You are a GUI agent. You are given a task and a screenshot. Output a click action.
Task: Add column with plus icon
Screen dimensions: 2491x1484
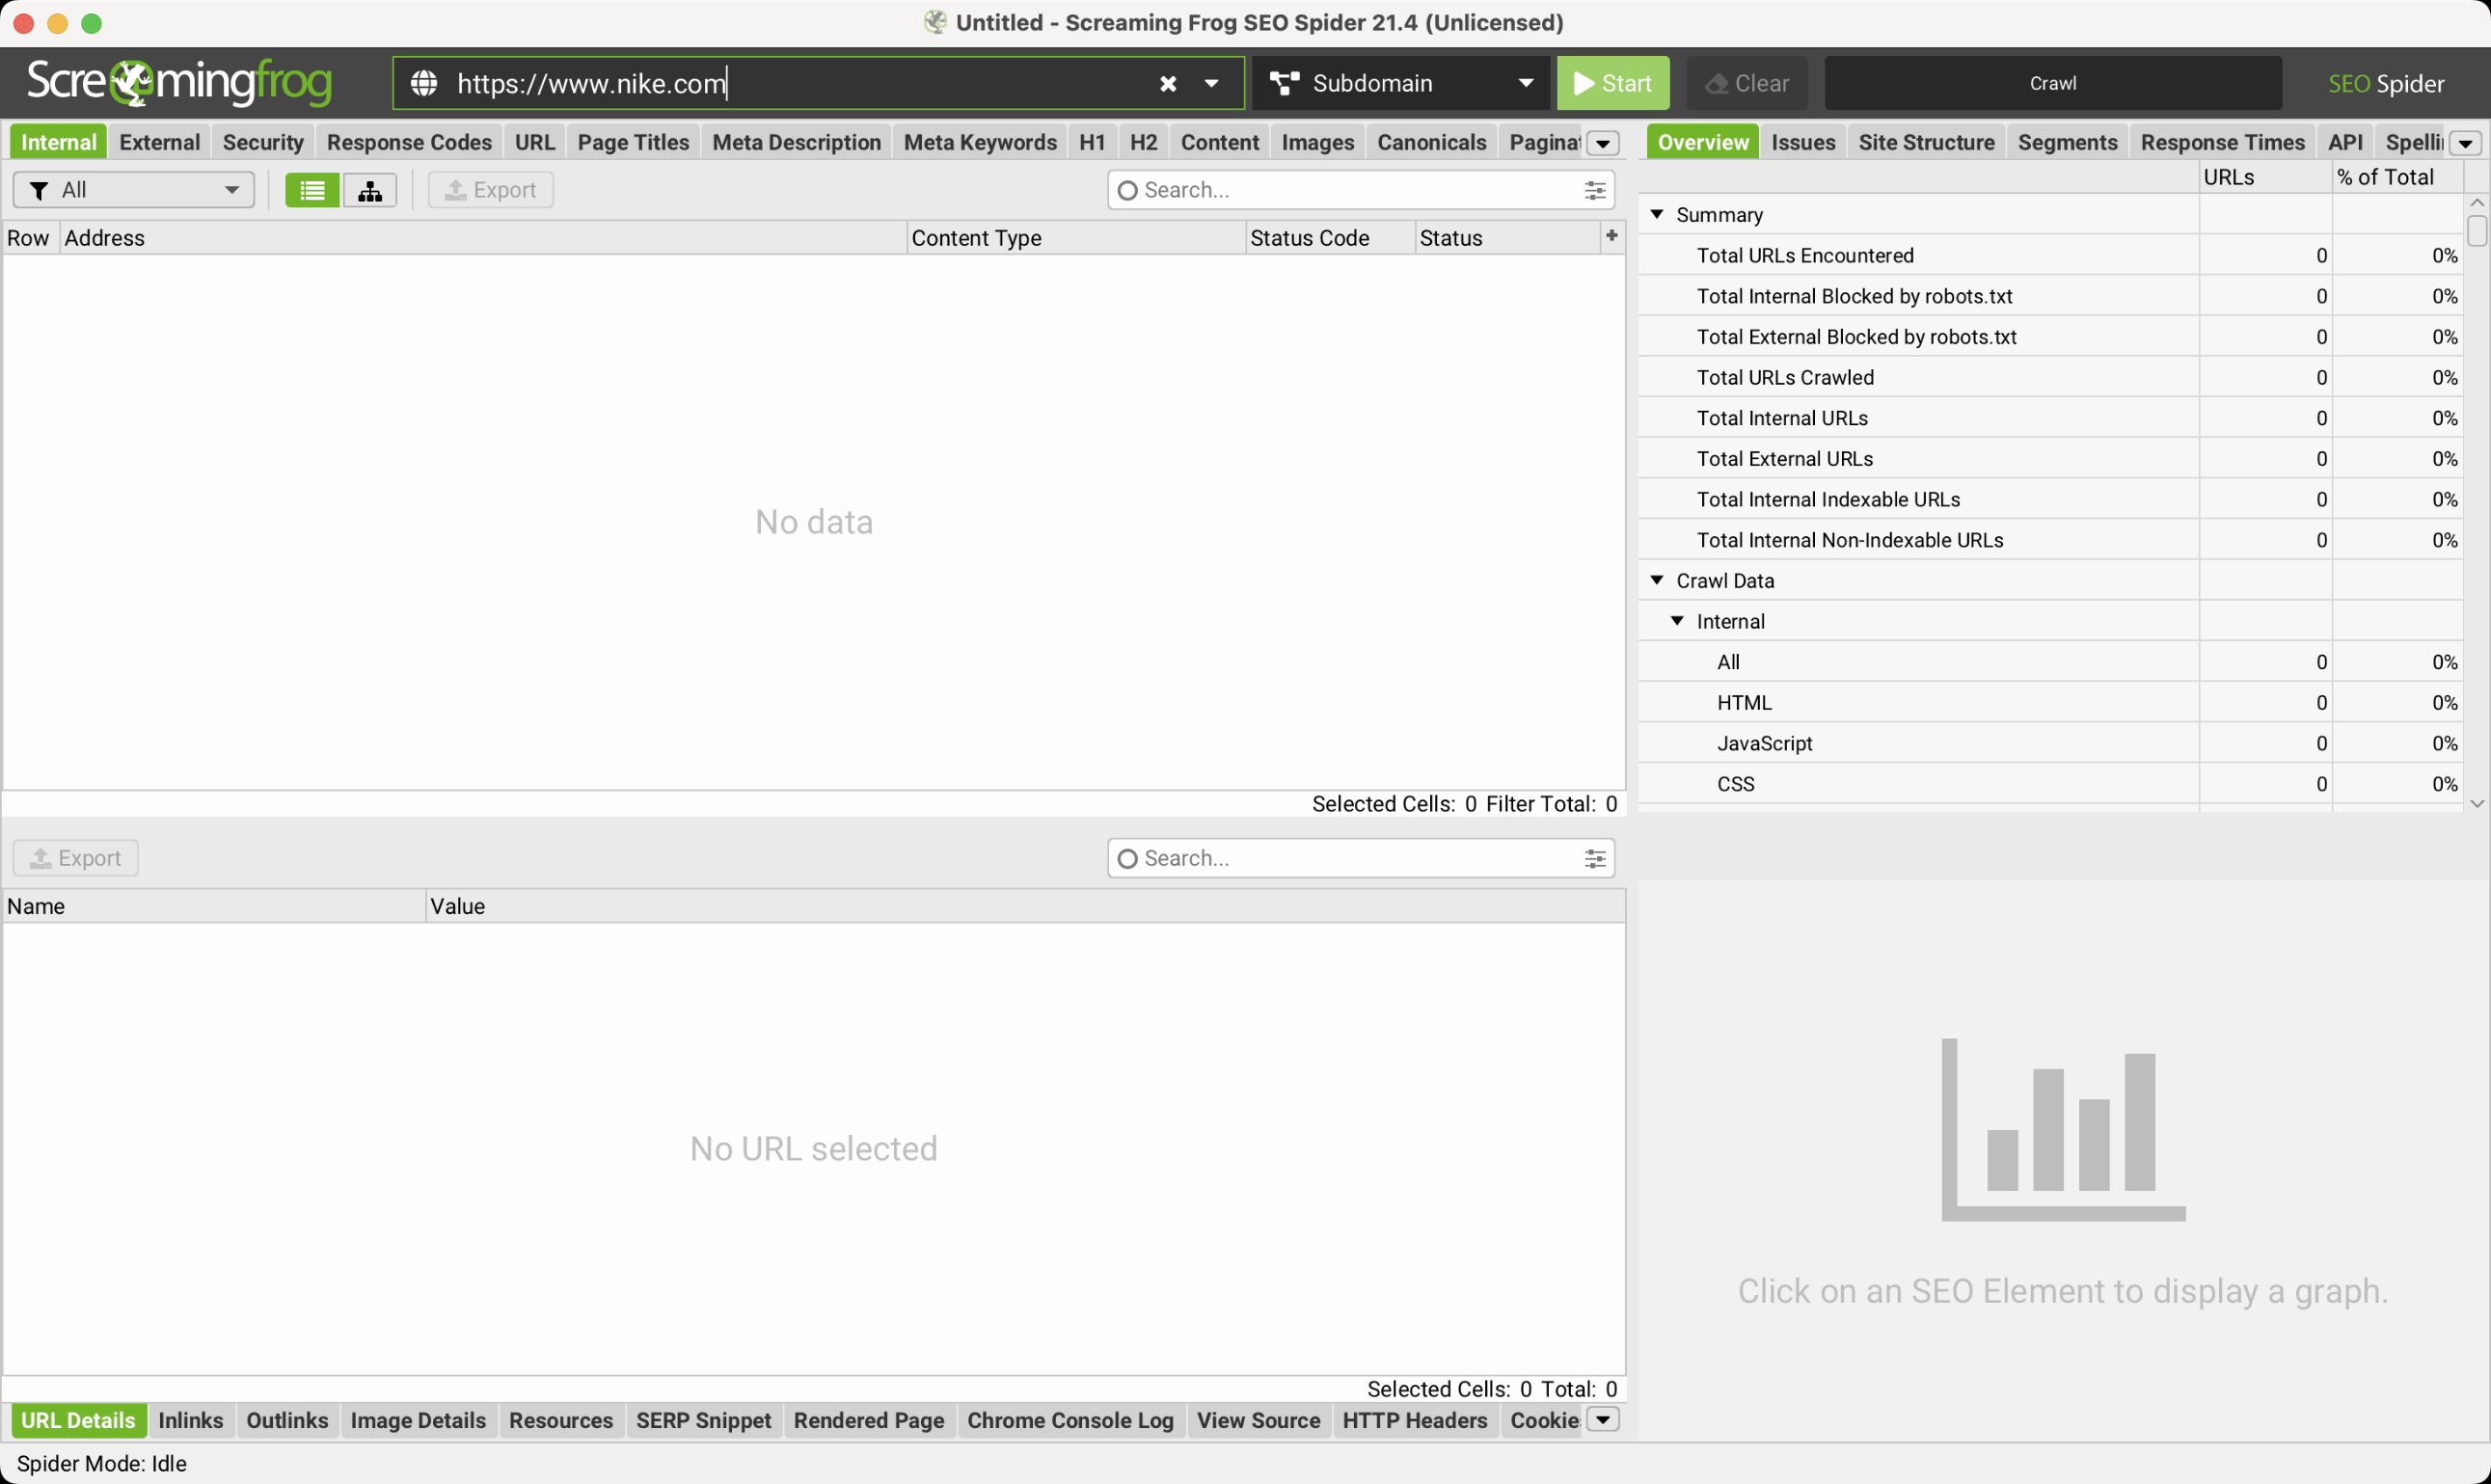[x=1611, y=237]
